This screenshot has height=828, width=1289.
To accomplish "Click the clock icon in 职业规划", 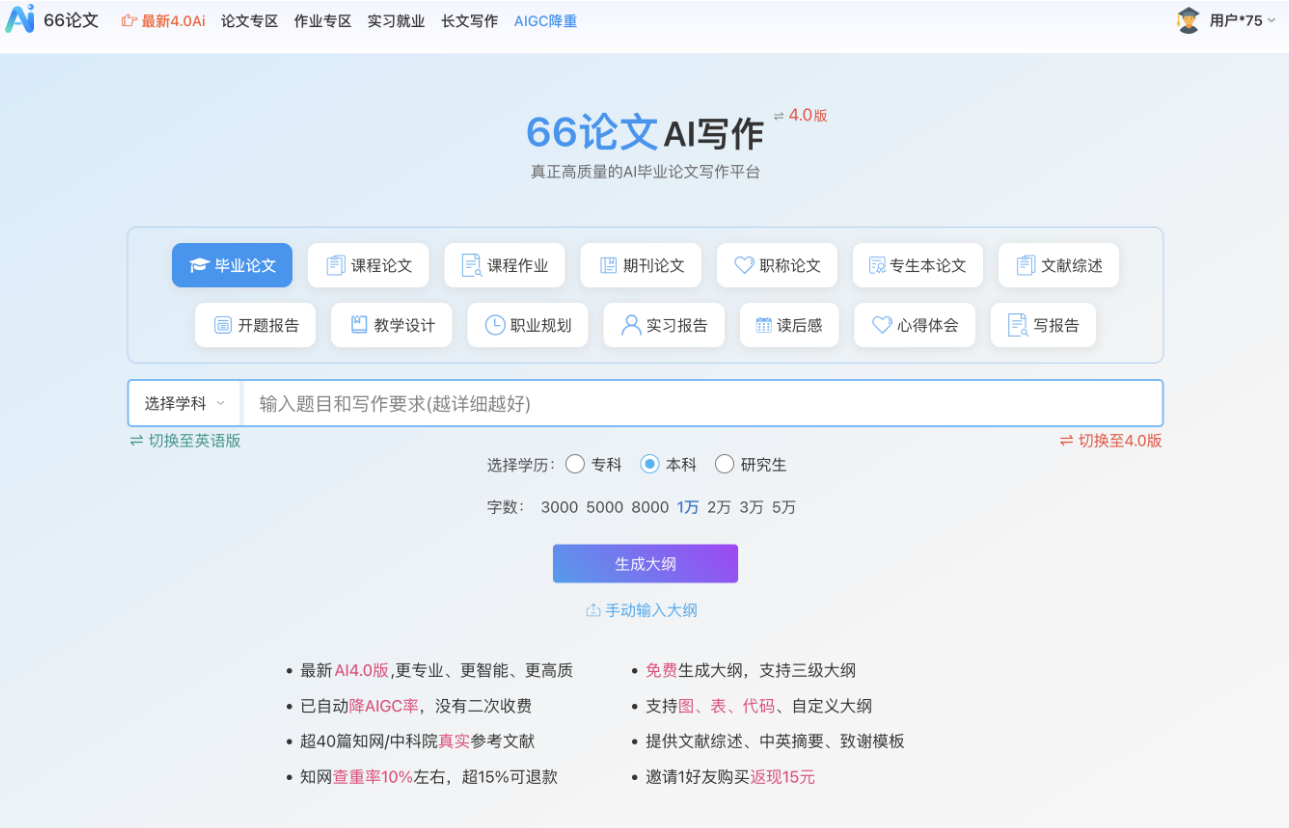I will pyautogui.click(x=495, y=325).
